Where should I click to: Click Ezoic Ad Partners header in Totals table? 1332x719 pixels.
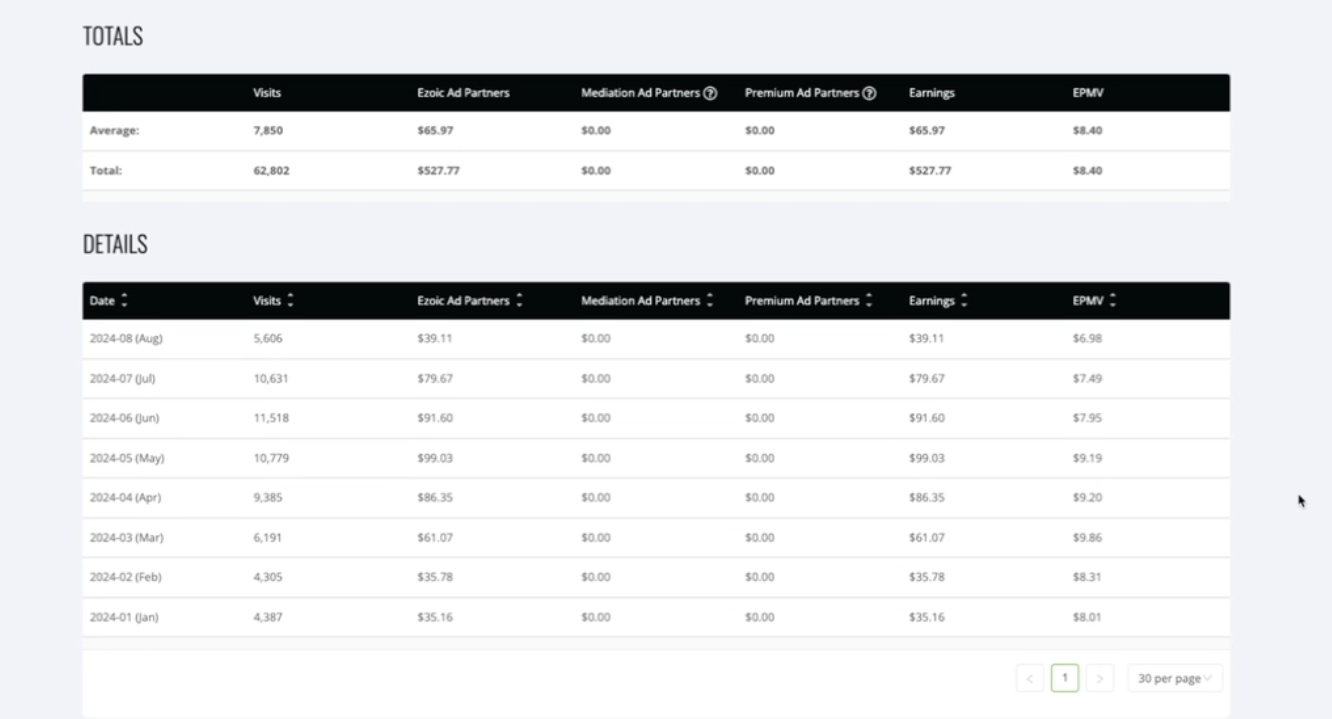pyautogui.click(x=463, y=93)
